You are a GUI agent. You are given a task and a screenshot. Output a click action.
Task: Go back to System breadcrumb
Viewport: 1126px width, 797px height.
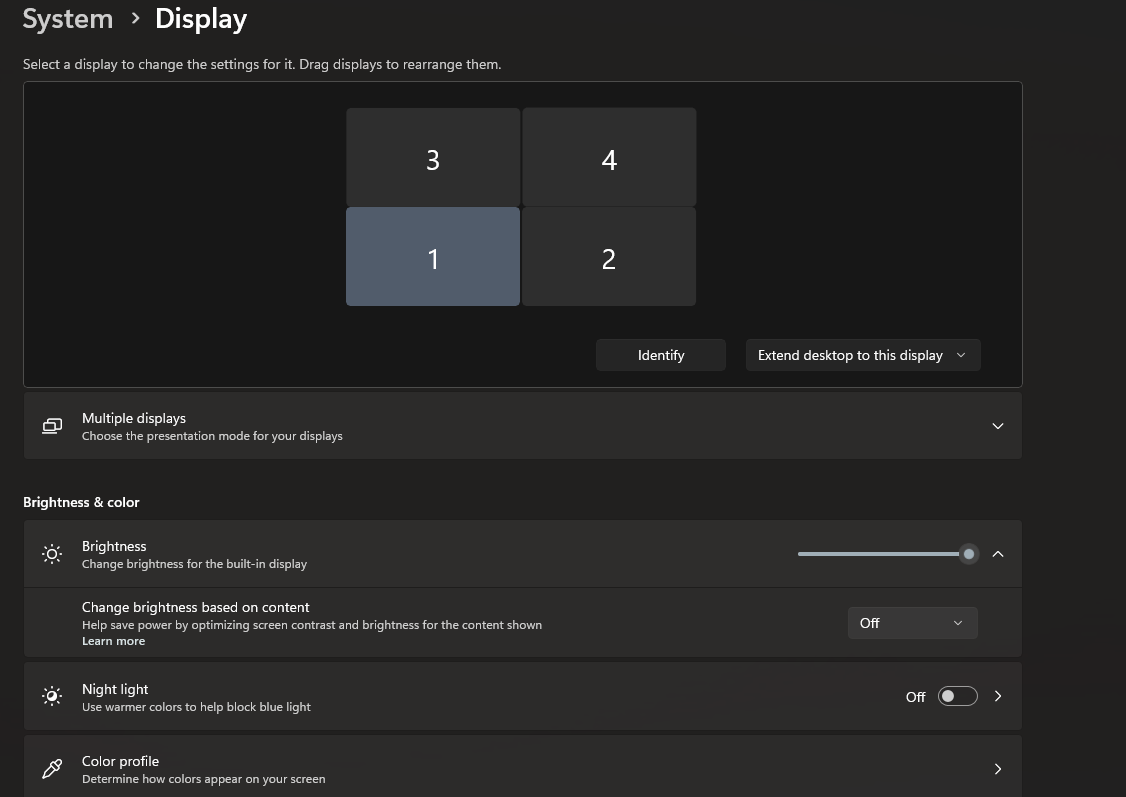pyautogui.click(x=68, y=19)
